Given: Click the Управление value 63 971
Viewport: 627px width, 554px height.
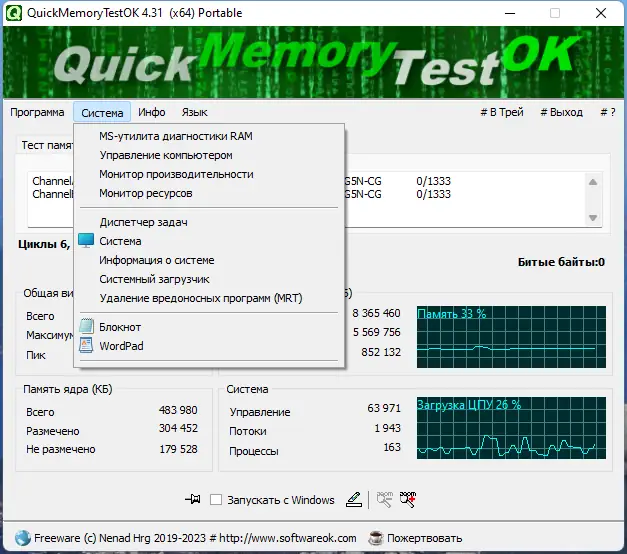Looking at the screenshot, I should coord(384,408).
